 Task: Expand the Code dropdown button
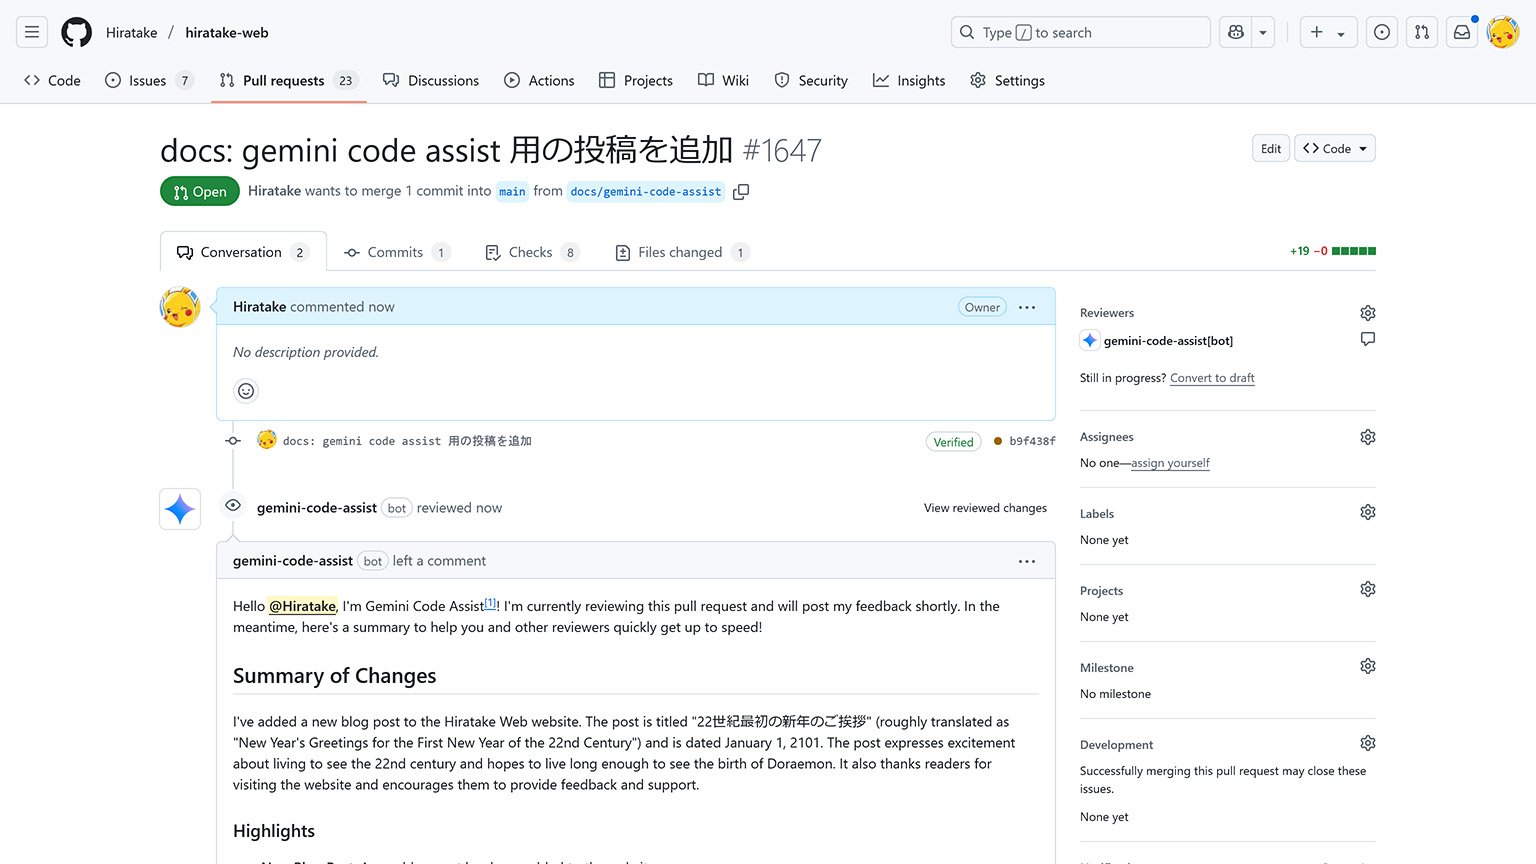click(x=1335, y=148)
